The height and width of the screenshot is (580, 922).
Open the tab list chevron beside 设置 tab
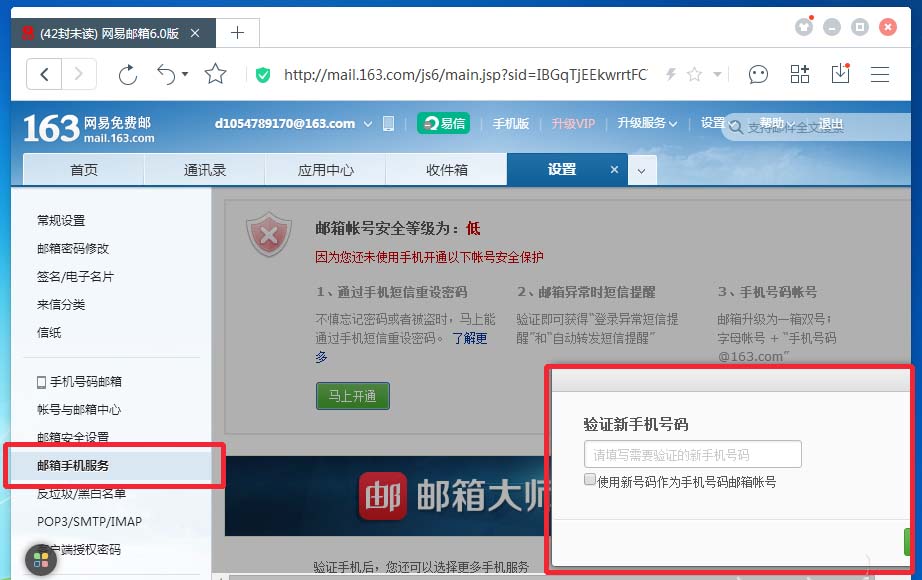pyautogui.click(x=641, y=169)
